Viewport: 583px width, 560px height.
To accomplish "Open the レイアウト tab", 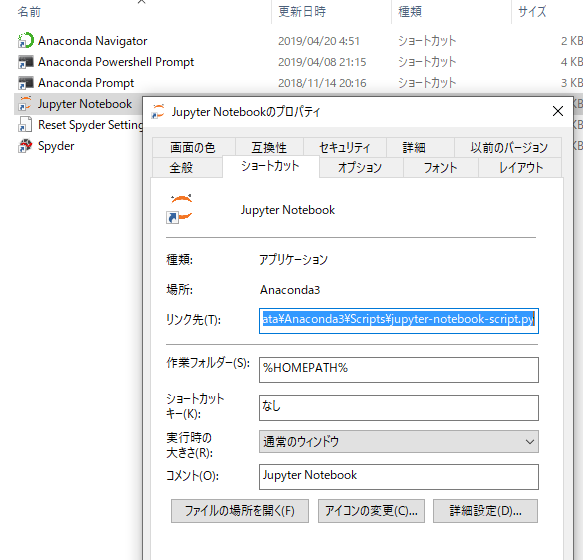I will 521,168.
